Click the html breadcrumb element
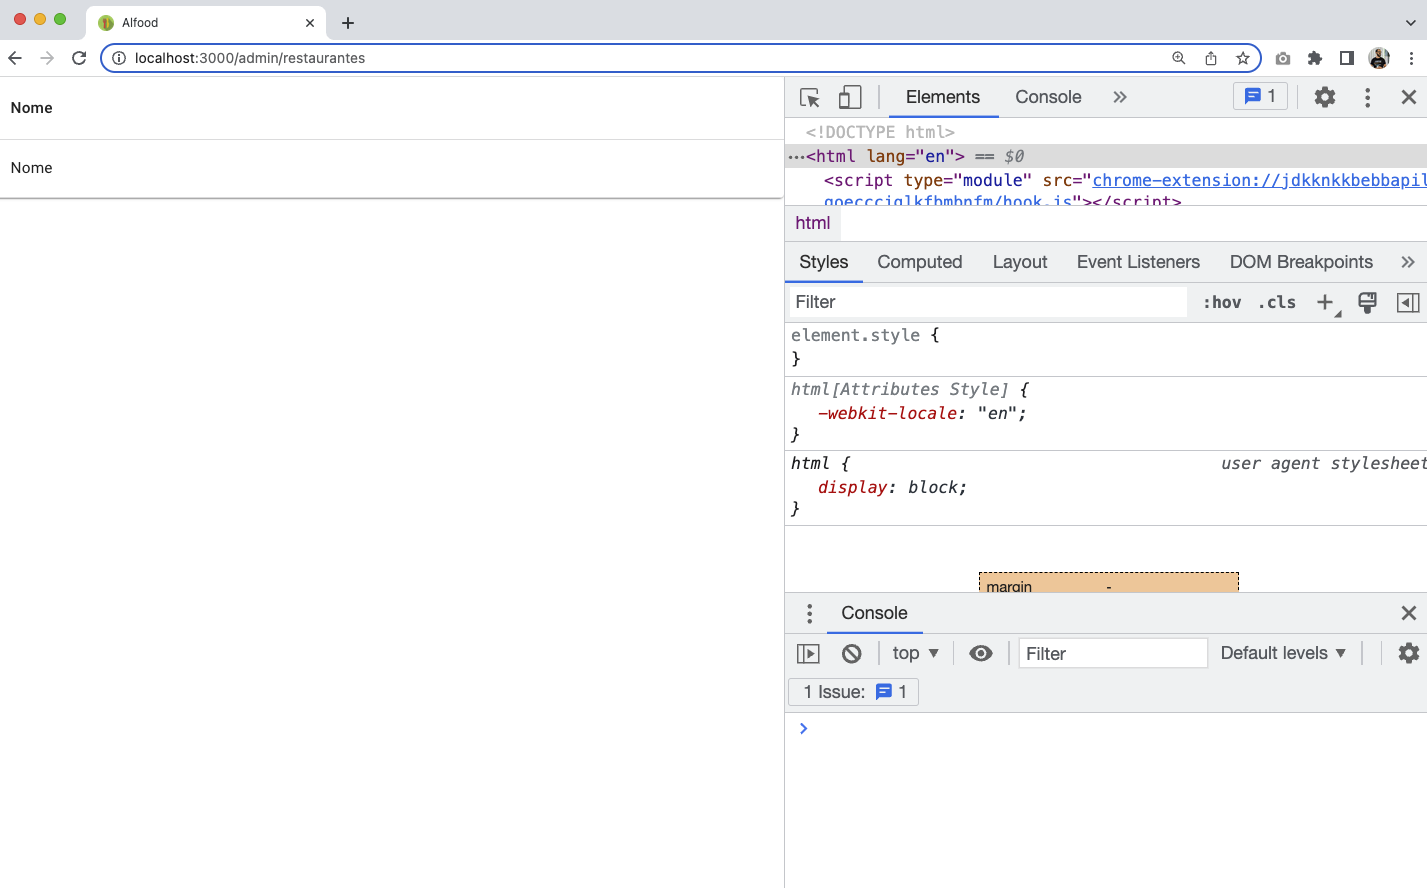Screen dimensions: 1427x888 [x=813, y=223]
